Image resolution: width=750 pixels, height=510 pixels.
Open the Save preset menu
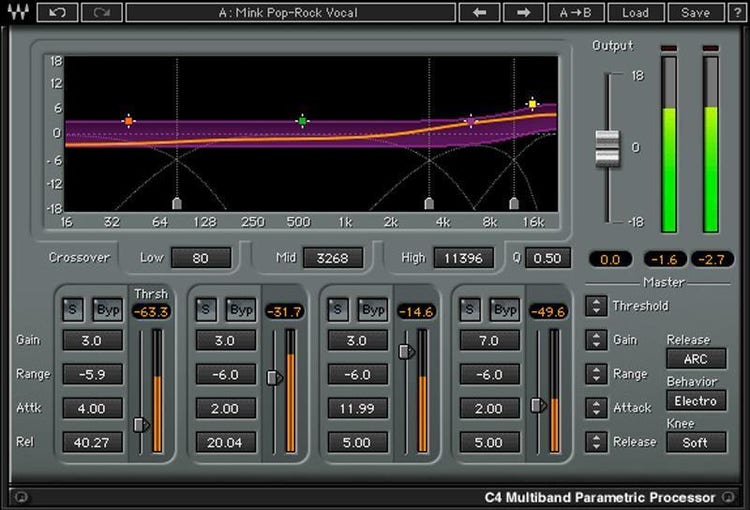(x=695, y=13)
